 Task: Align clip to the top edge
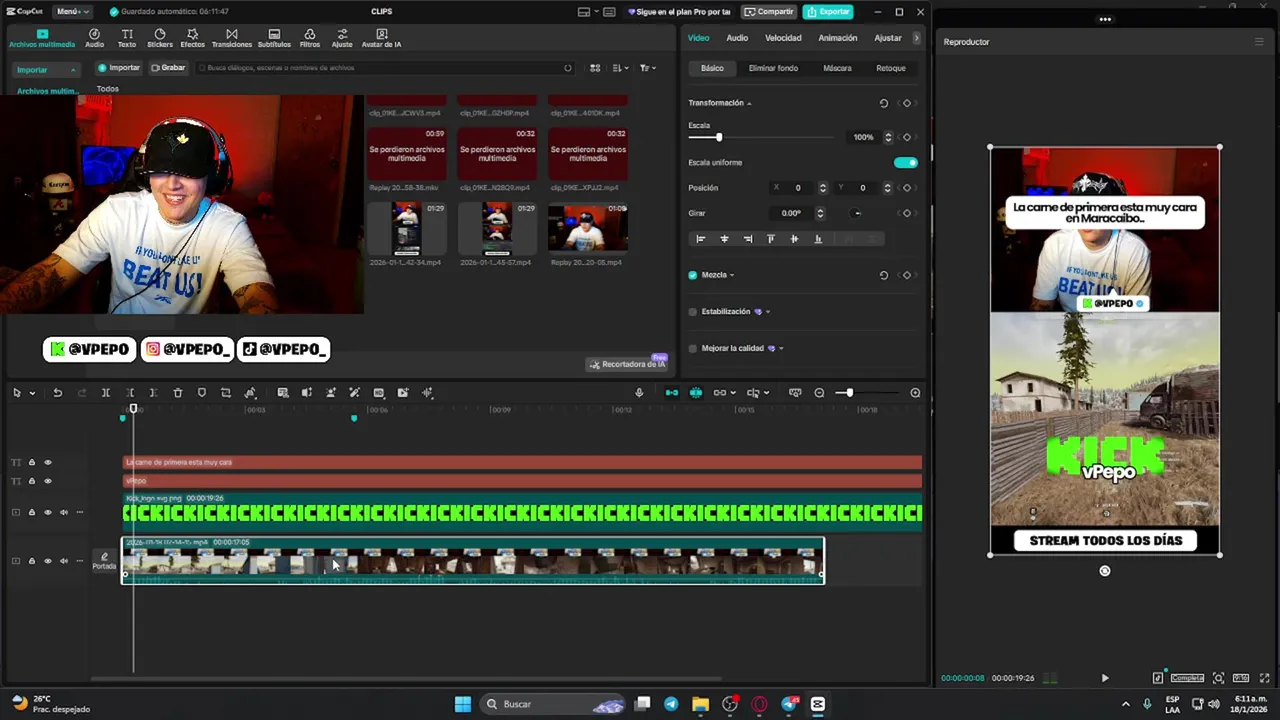coord(770,239)
